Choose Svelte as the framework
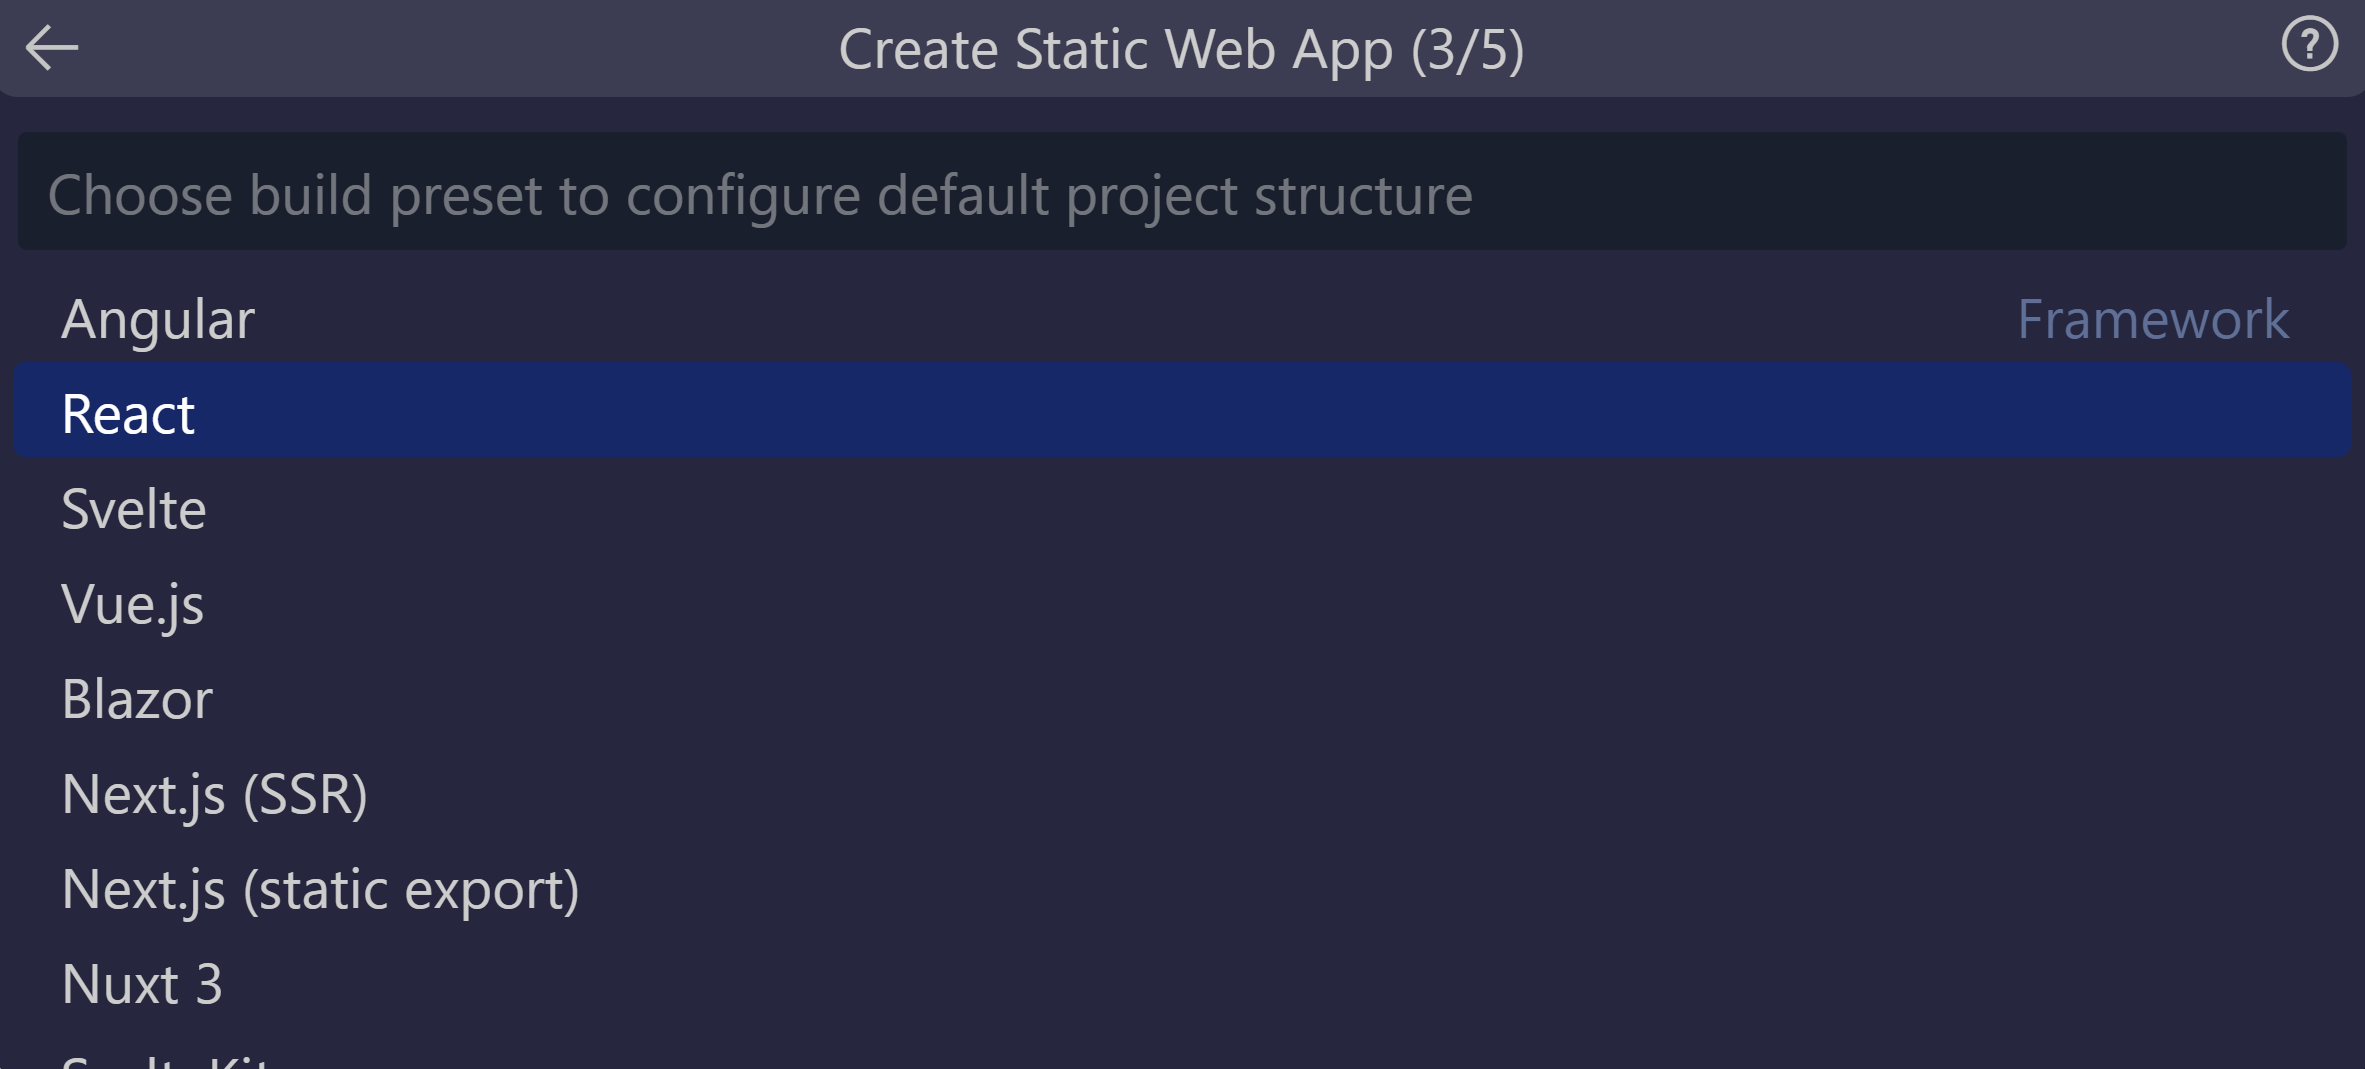The image size is (2365, 1069). click(133, 508)
